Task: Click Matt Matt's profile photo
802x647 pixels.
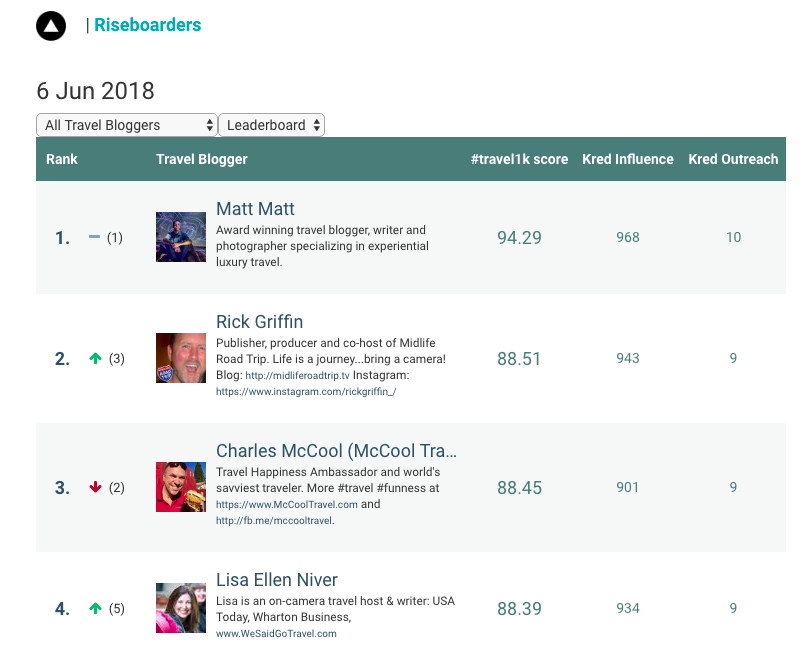Action: [181, 237]
